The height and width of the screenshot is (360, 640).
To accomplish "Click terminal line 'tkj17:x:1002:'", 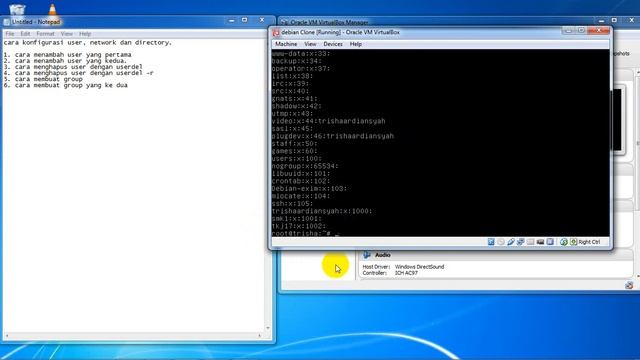I will [x=298, y=226].
